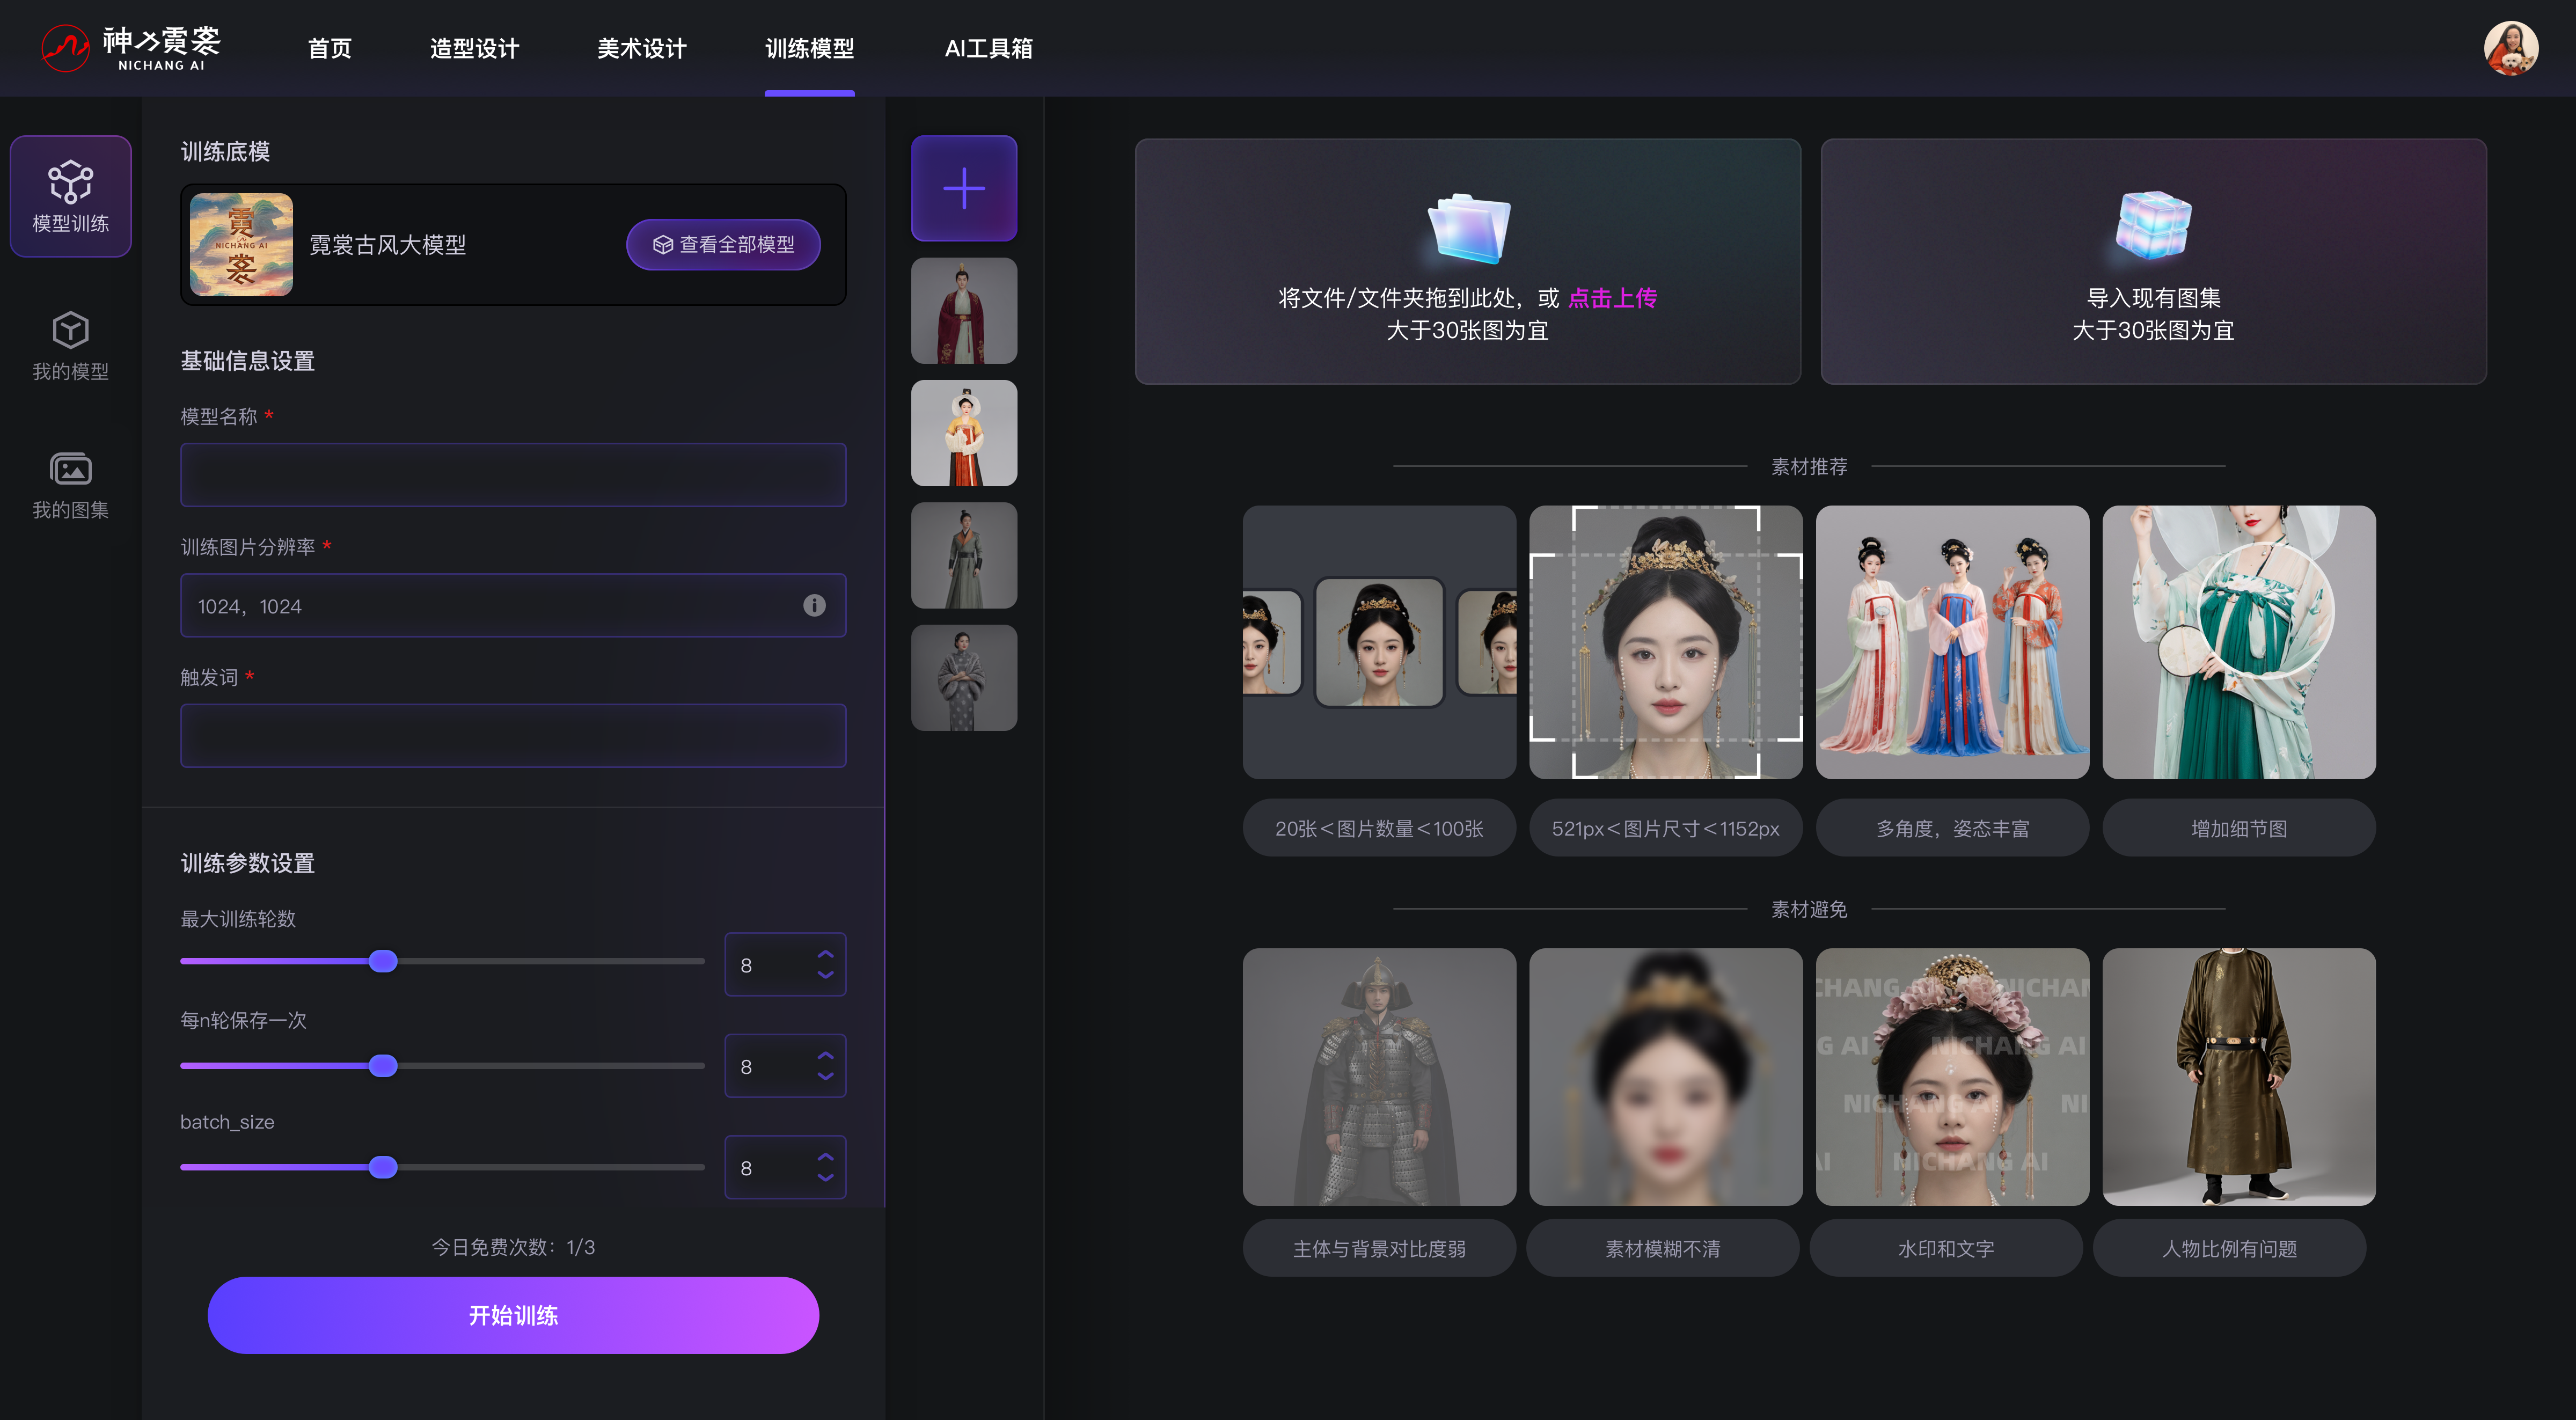Image resolution: width=2576 pixels, height=1420 pixels.
Task: Click the 点击上传 link
Action: 1612,298
